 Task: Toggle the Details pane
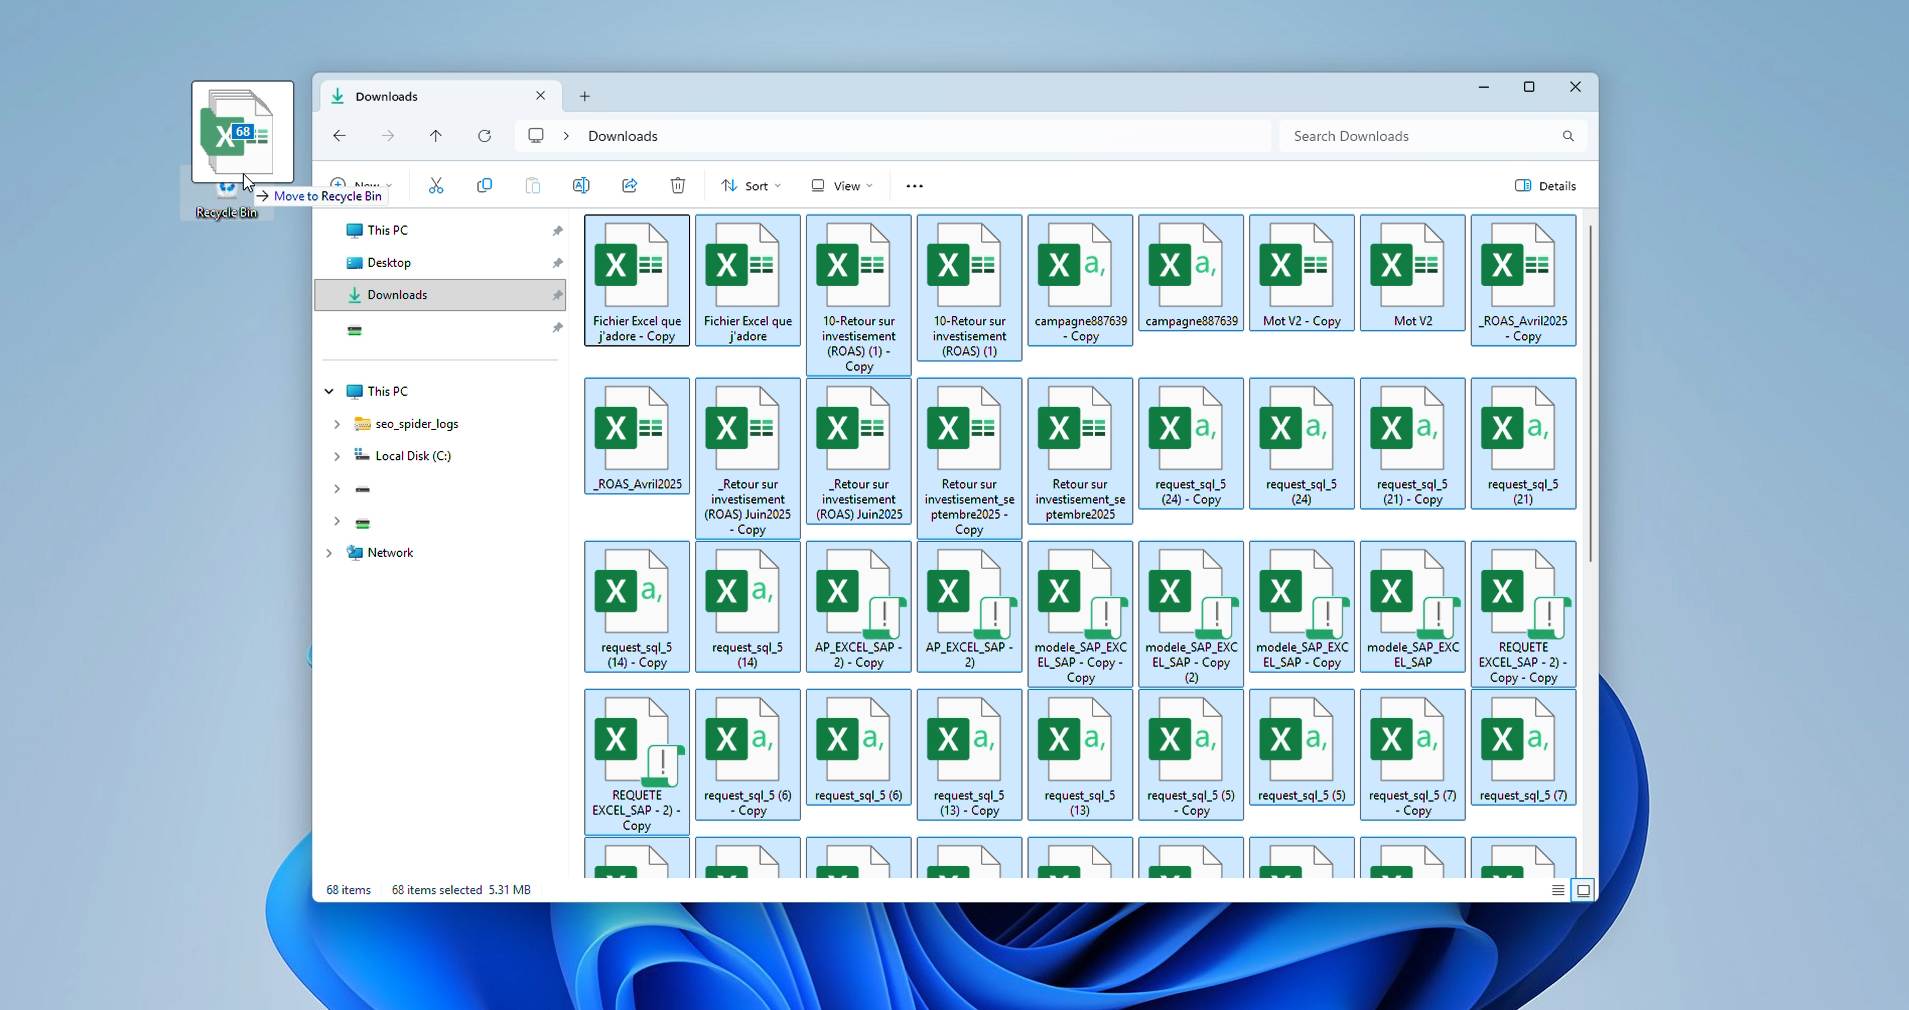pyautogui.click(x=1546, y=186)
